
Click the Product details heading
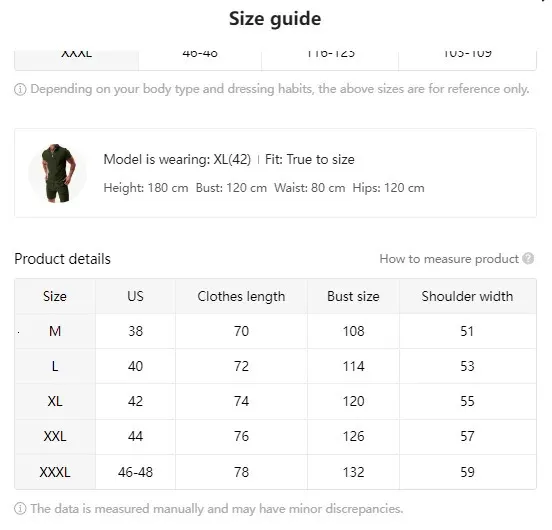[x=62, y=259]
